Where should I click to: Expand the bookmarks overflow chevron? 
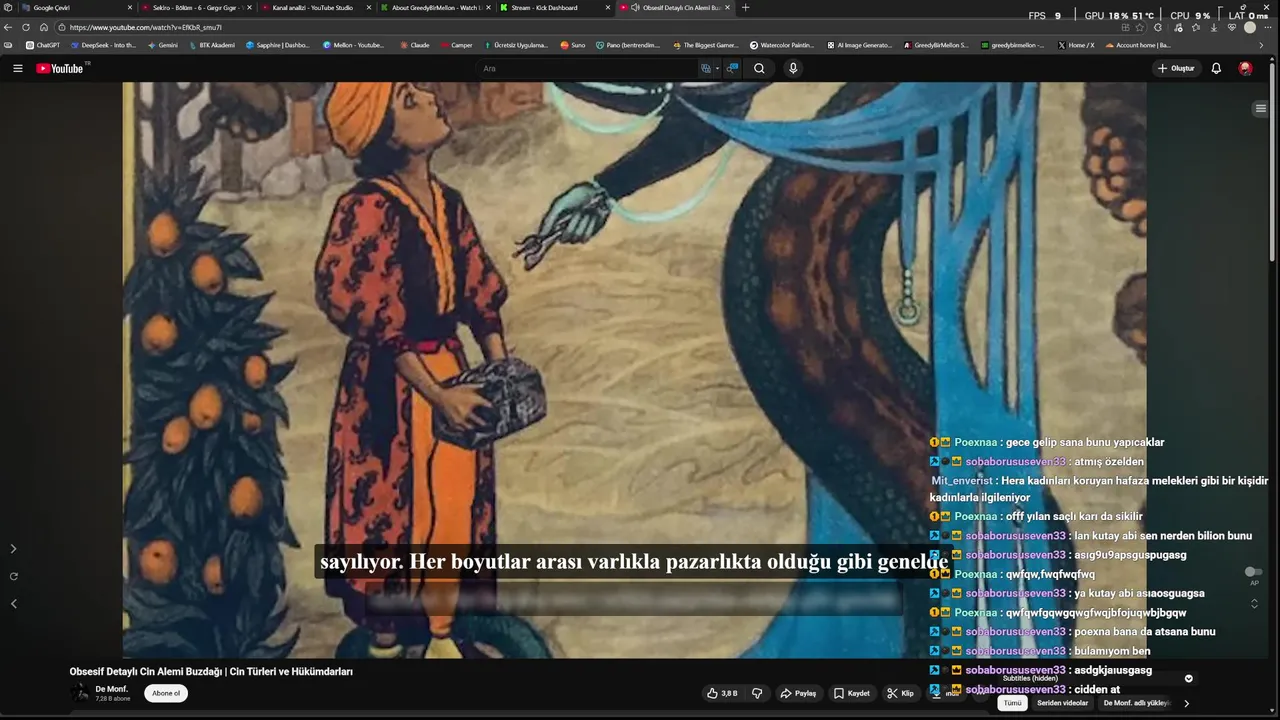pos(1261,45)
